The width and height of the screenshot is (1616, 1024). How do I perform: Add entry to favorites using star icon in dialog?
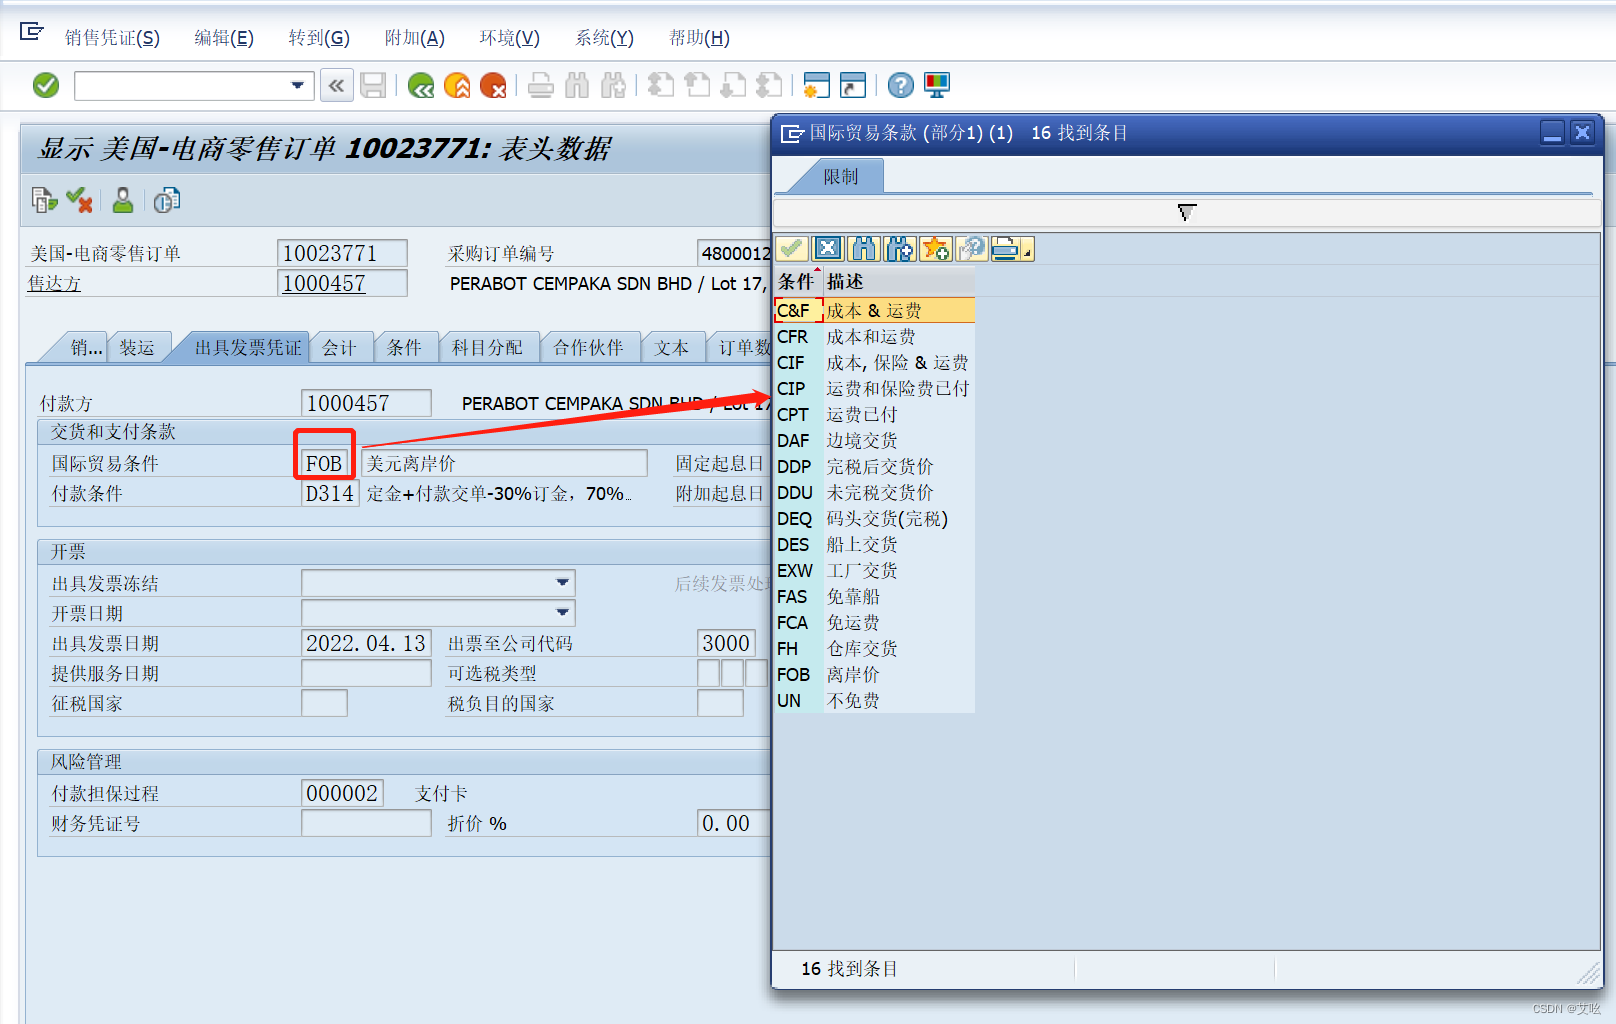tap(937, 248)
